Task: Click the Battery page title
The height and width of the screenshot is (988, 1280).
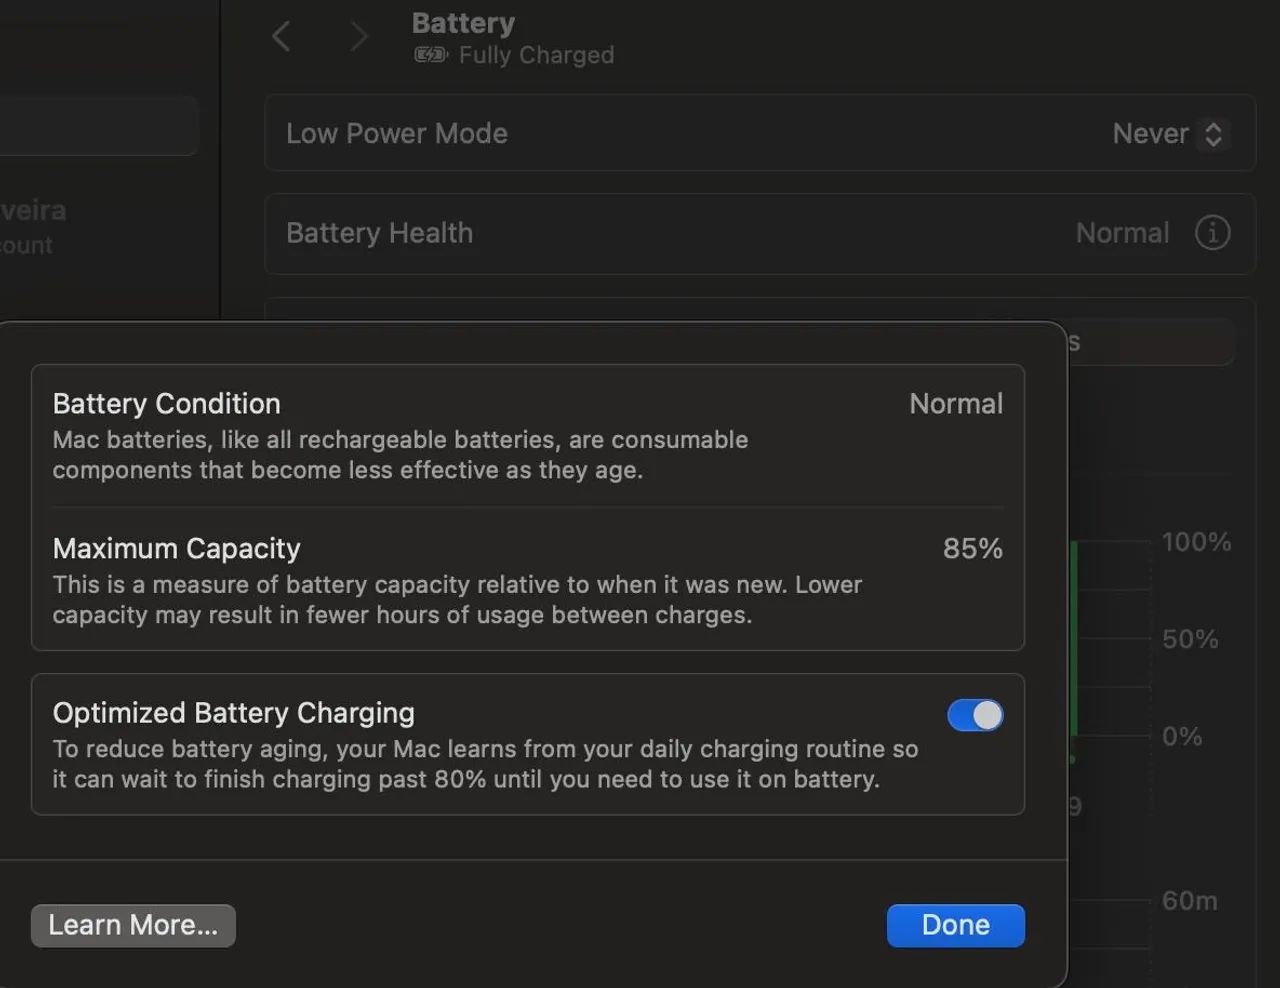Action: [x=463, y=23]
